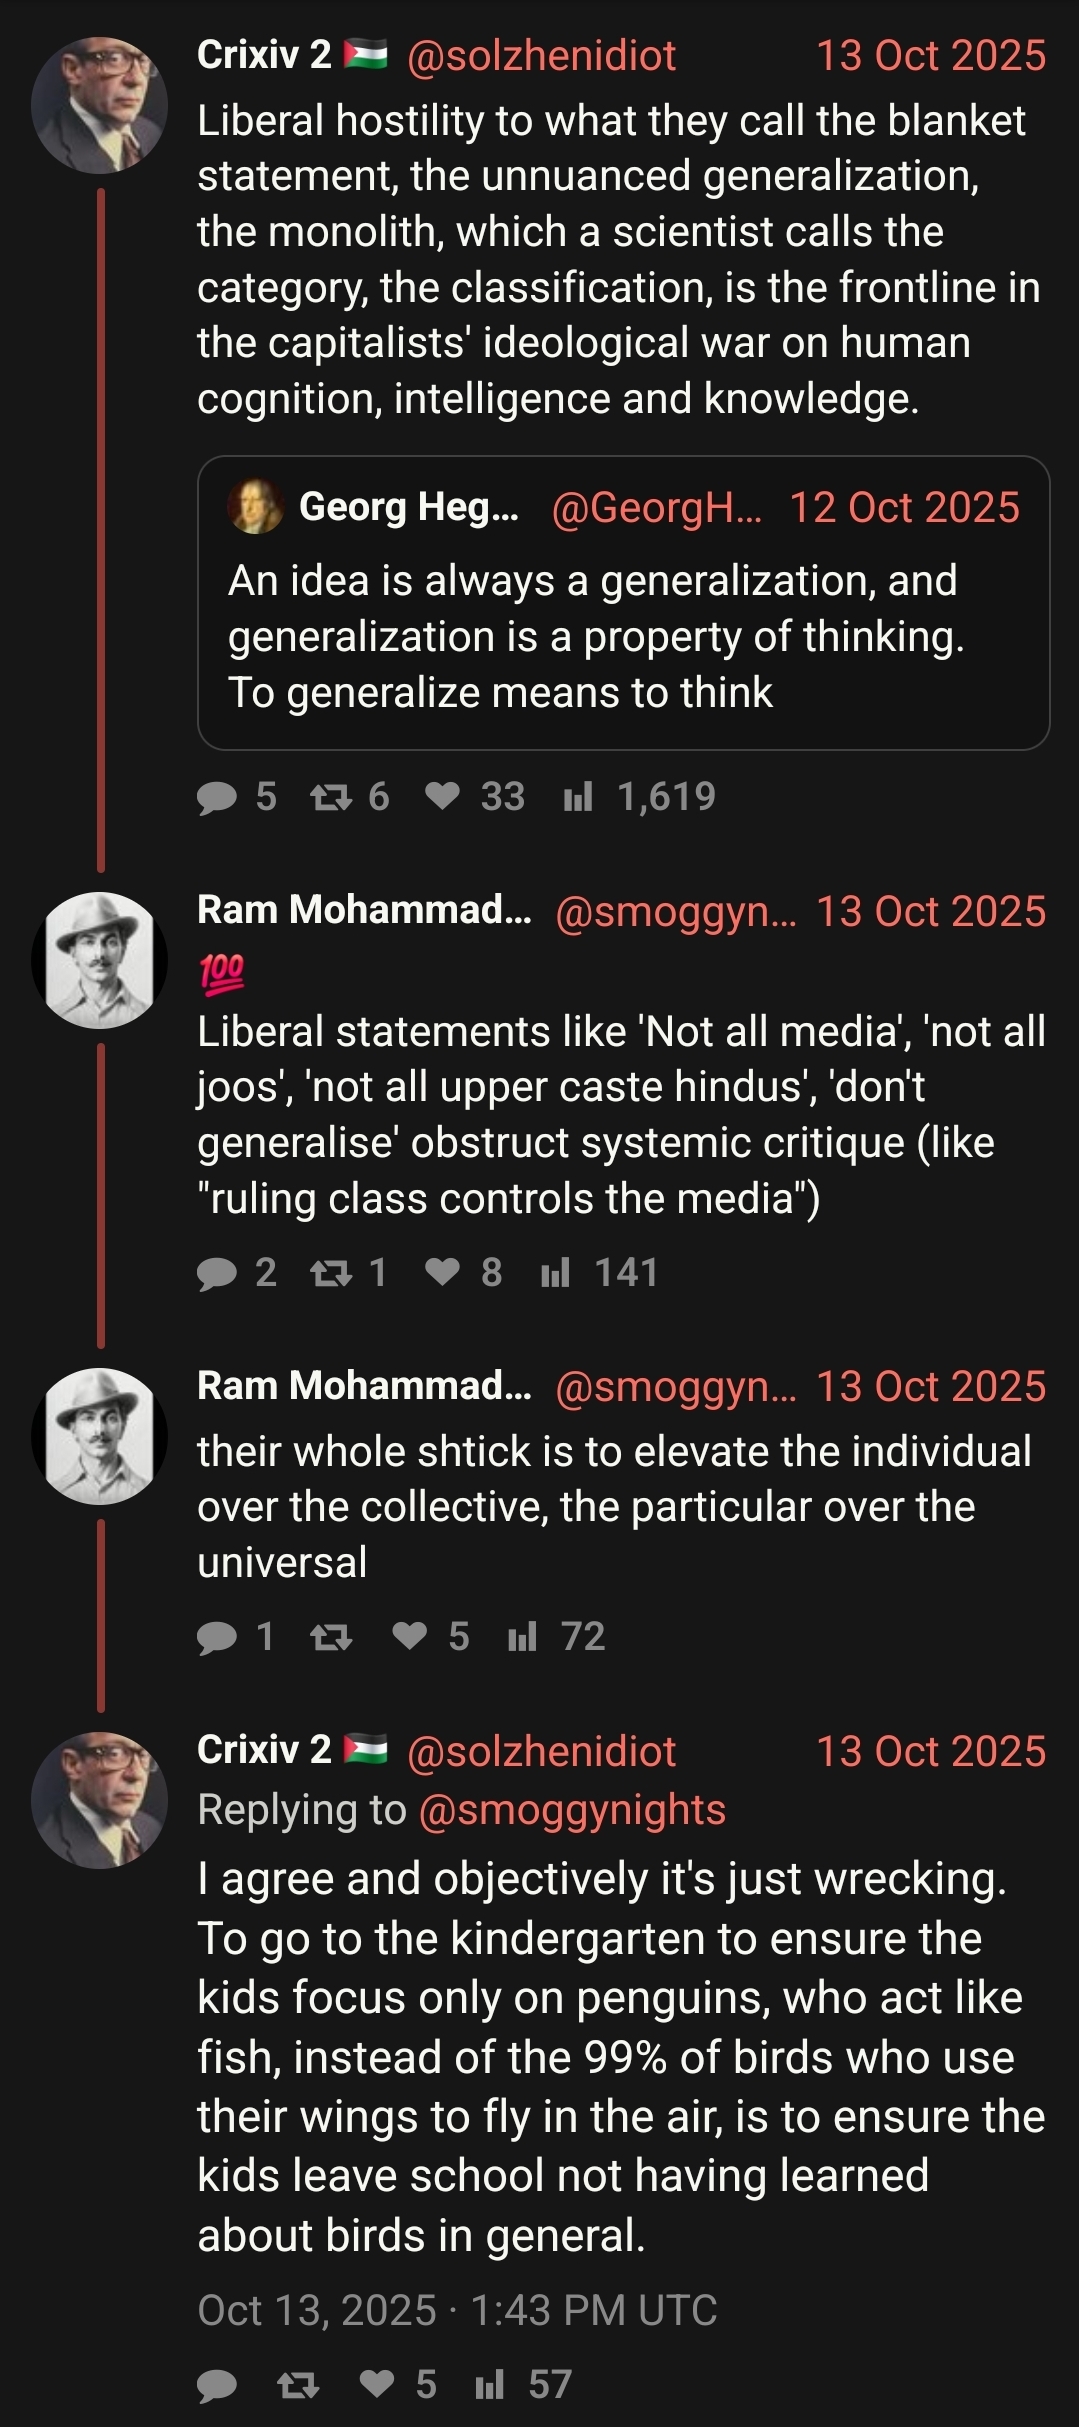The width and height of the screenshot is (1079, 2427).
Task: Retweet the 'their whole shtick' post
Action: [330, 1637]
